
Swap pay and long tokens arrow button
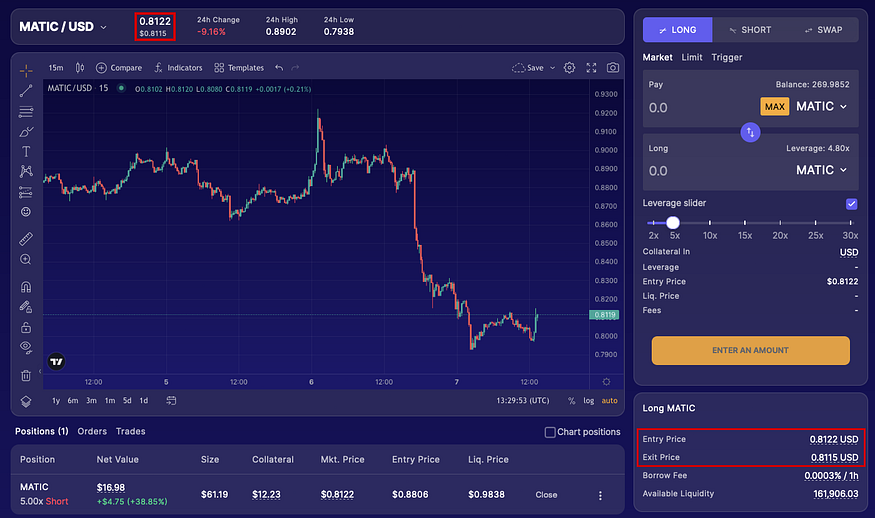coord(750,132)
